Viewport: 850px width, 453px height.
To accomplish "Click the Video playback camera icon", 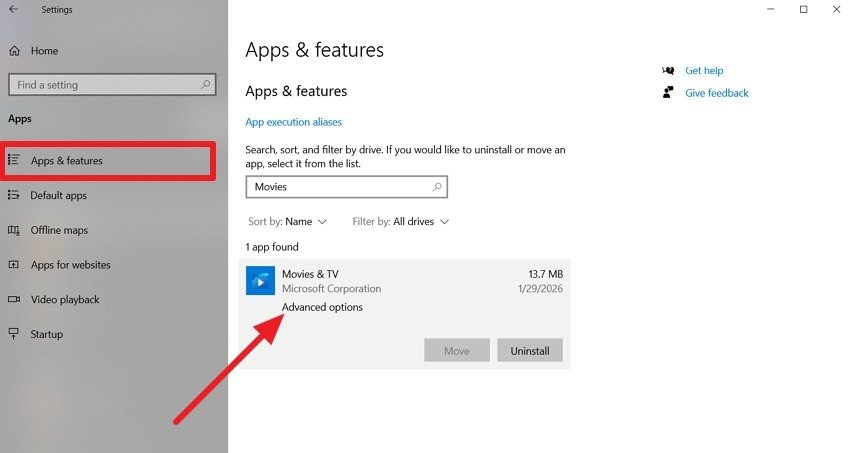I will click(14, 300).
